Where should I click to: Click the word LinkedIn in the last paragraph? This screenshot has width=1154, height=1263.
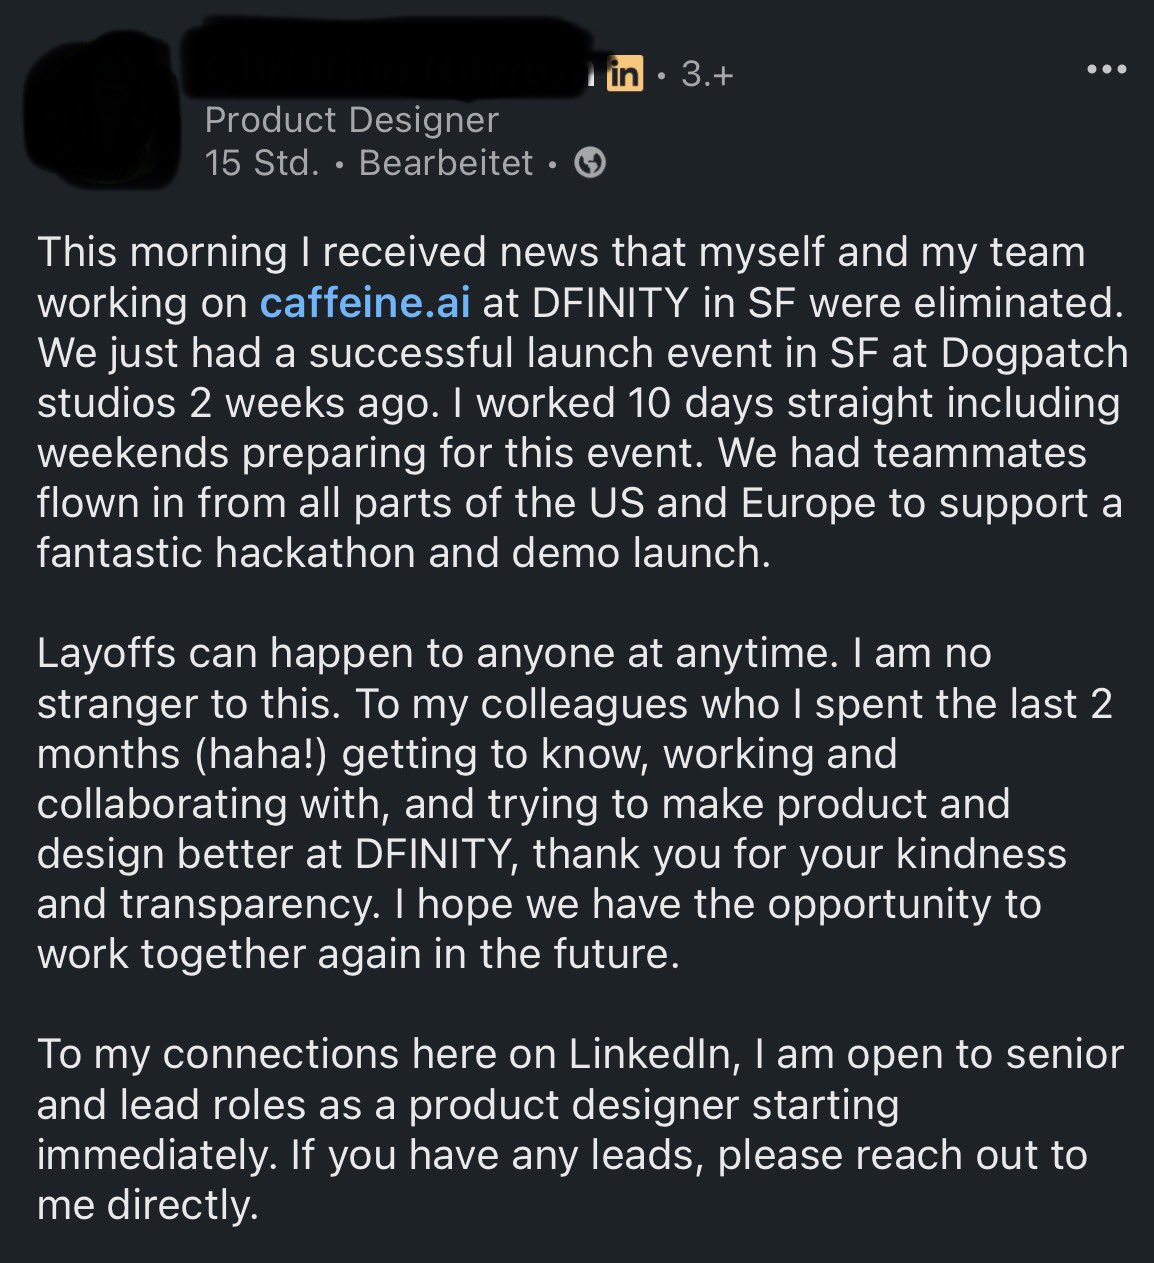[650, 1054]
